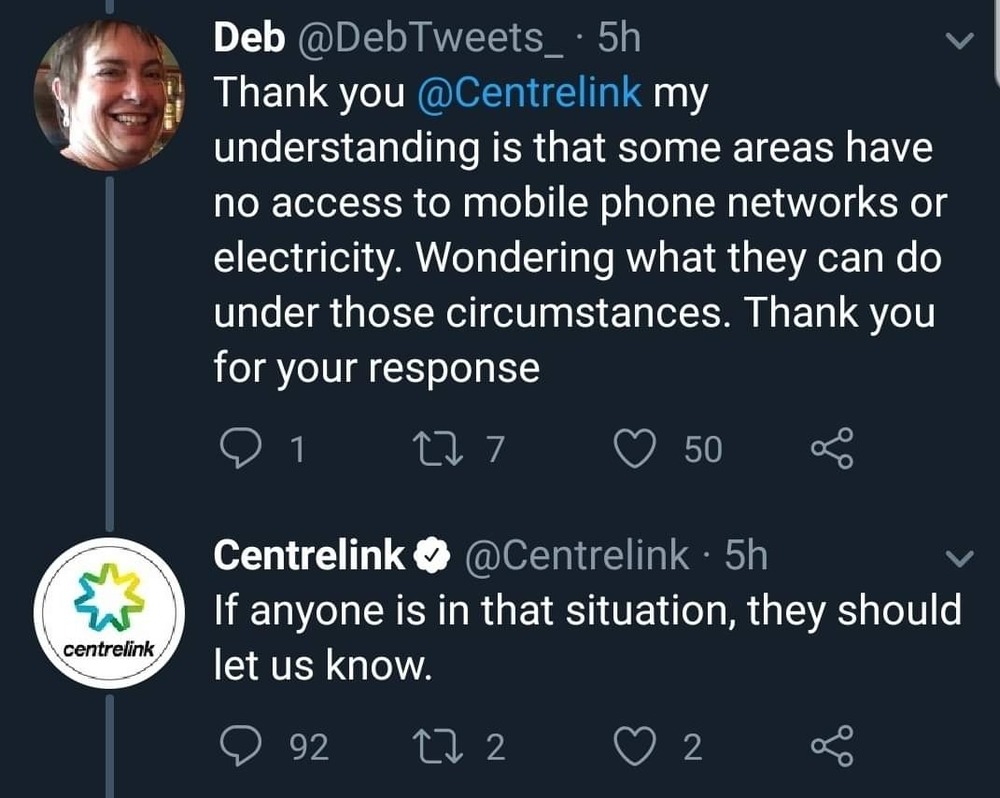Share Deb's tweet
The image size is (1000, 798).
(x=832, y=449)
